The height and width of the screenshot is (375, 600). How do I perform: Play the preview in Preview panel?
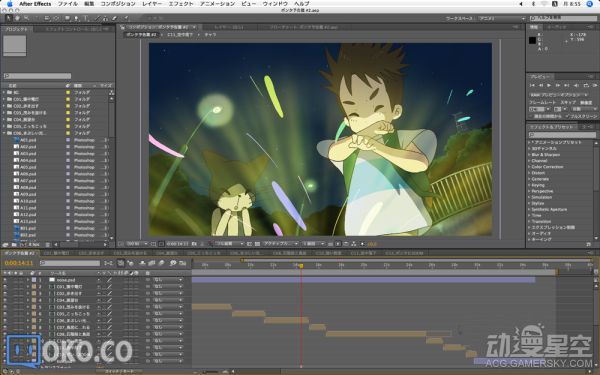[549, 85]
